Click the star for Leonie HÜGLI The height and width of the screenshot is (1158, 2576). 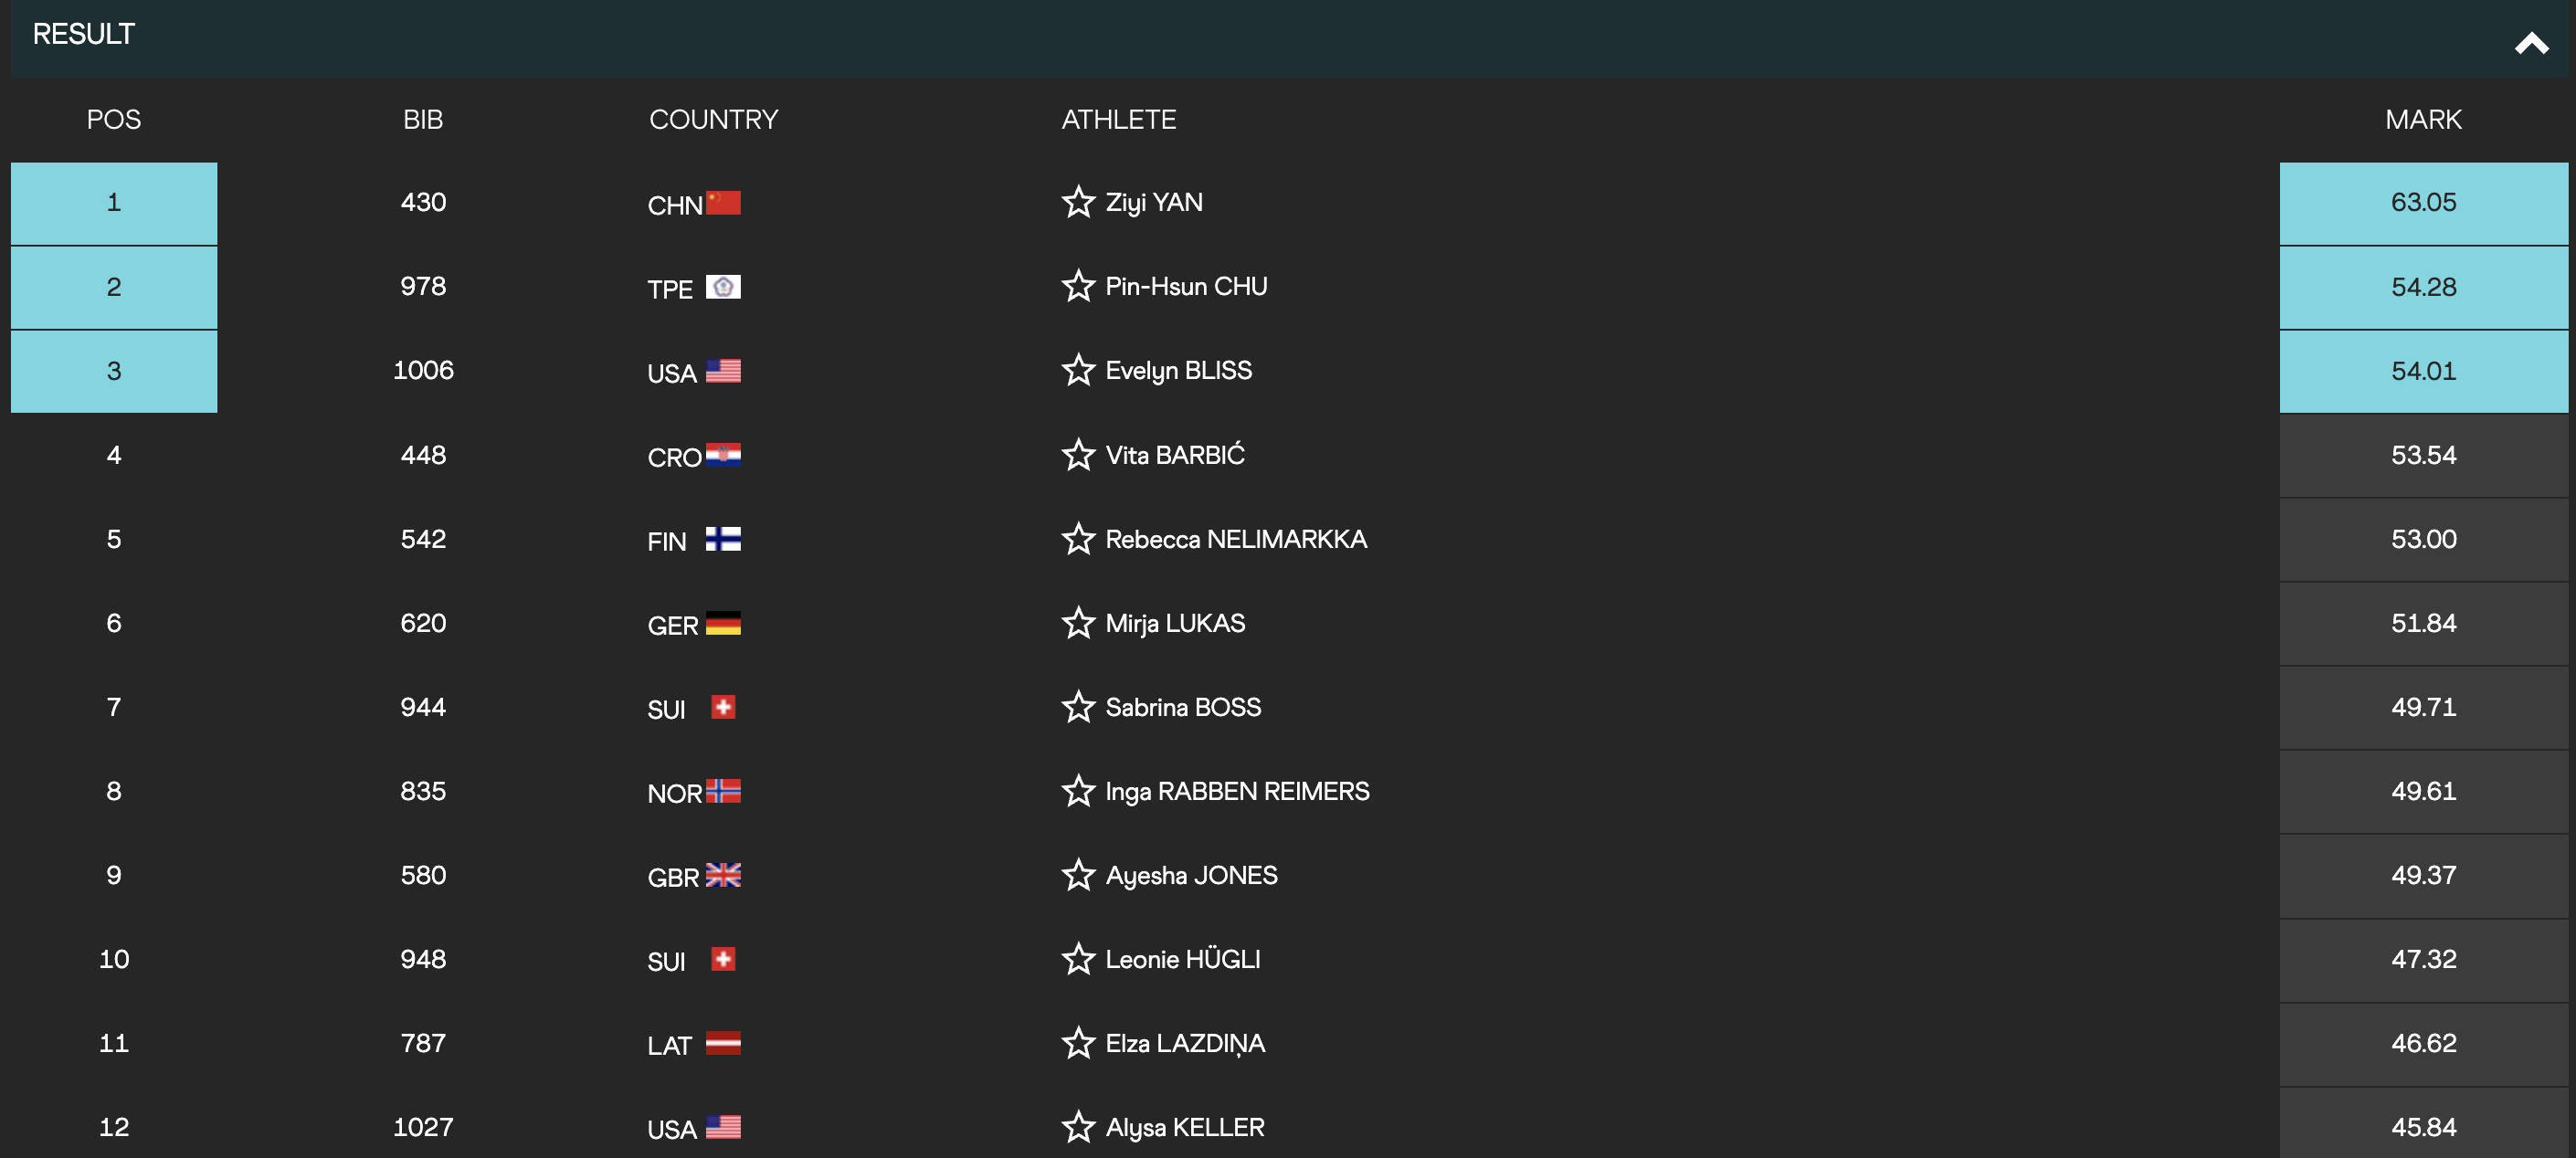pyautogui.click(x=1078, y=959)
